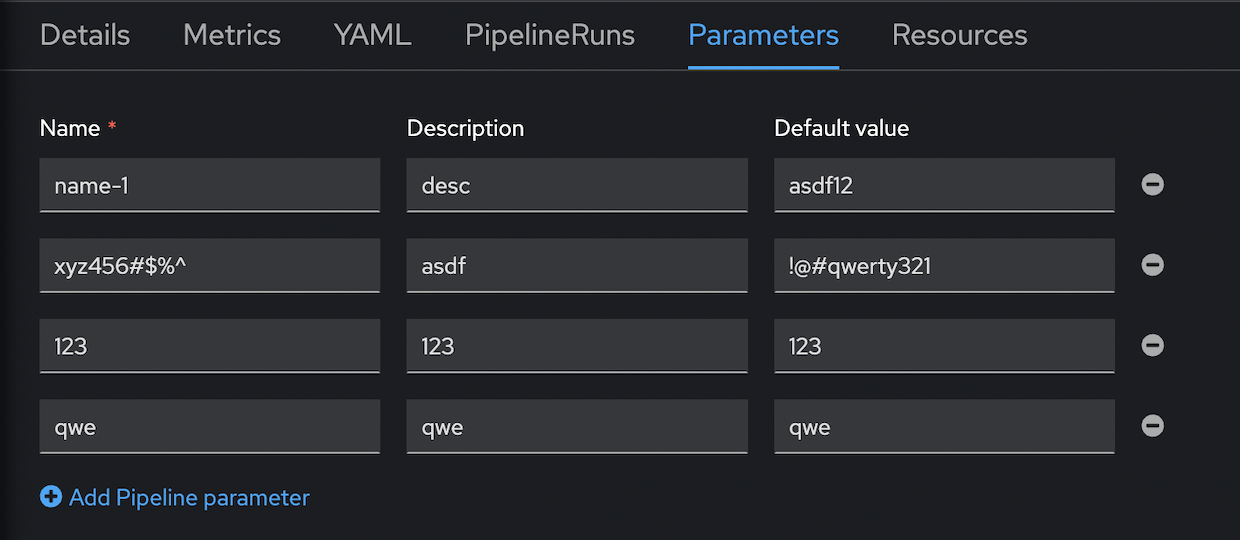The width and height of the screenshot is (1240, 540).
Task: Click the asdf Description field
Action: (577, 265)
